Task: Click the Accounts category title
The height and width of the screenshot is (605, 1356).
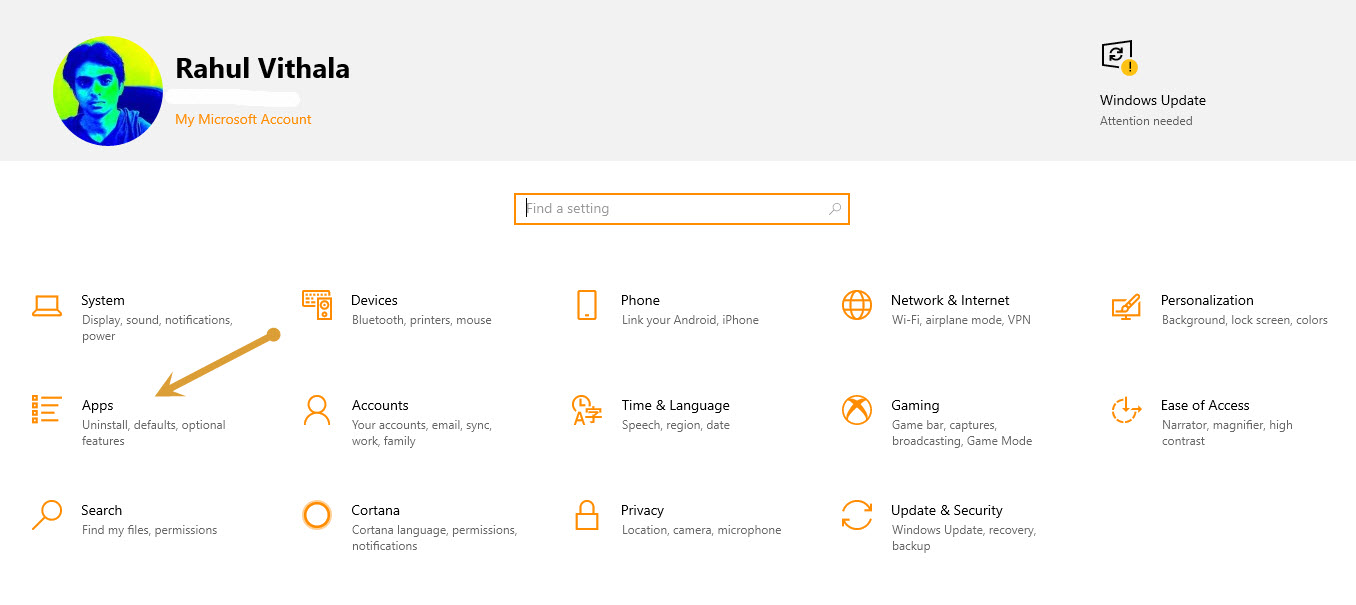Action: (380, 405)
